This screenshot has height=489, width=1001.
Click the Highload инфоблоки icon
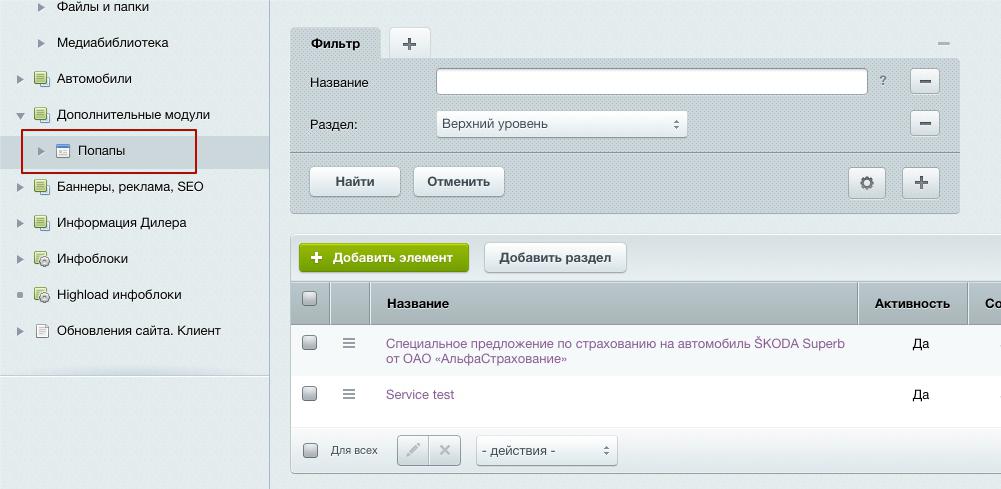[41, 295]
